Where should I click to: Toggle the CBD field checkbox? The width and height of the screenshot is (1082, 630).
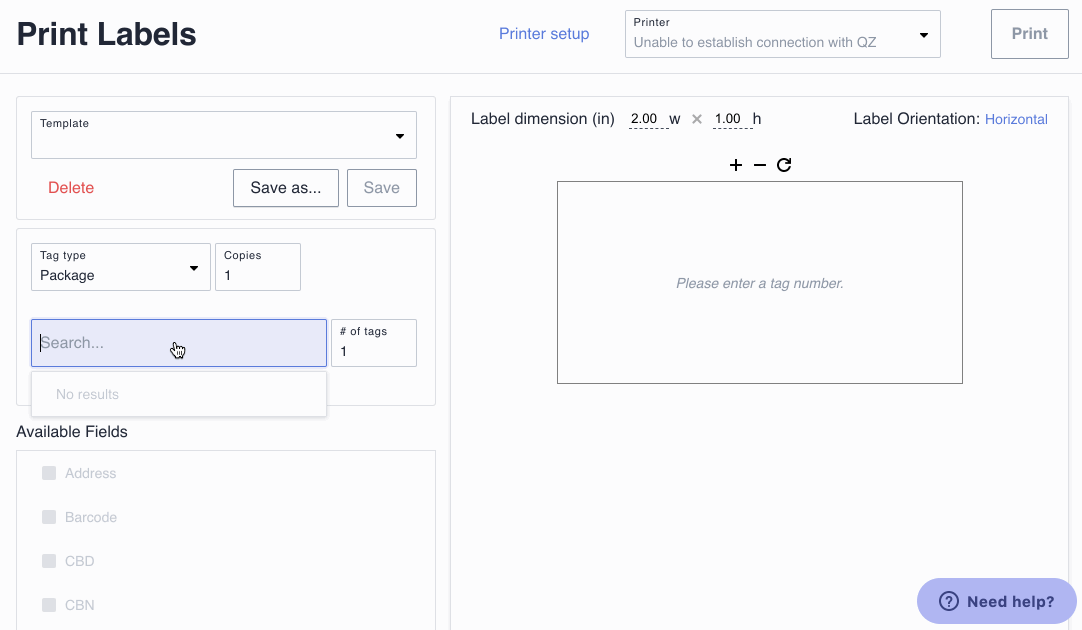(x=49, y=561)
